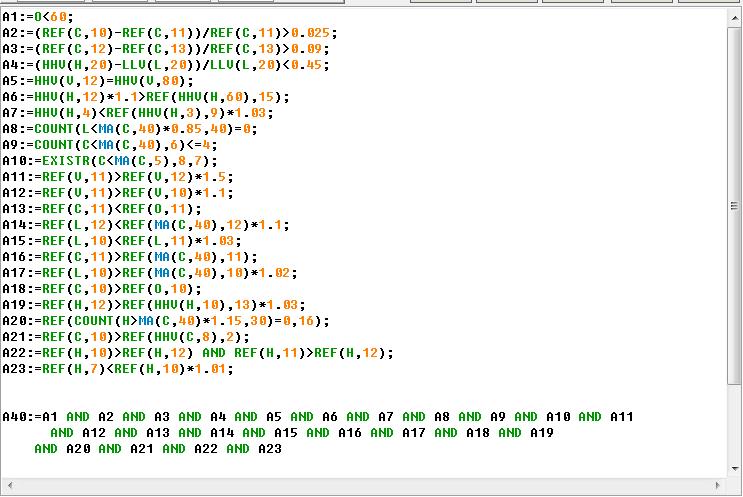The height and width of the screenshot is (497, 743).
Task: Click the line starting 'A22:=REF(H,10)>REF(H,12)'
Action: tap(198, 353)
